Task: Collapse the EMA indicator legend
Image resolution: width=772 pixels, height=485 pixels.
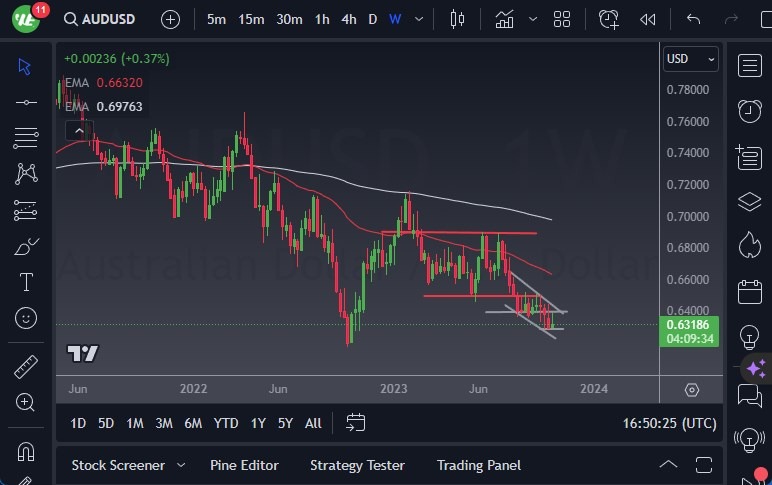Action: coord(78,129)
